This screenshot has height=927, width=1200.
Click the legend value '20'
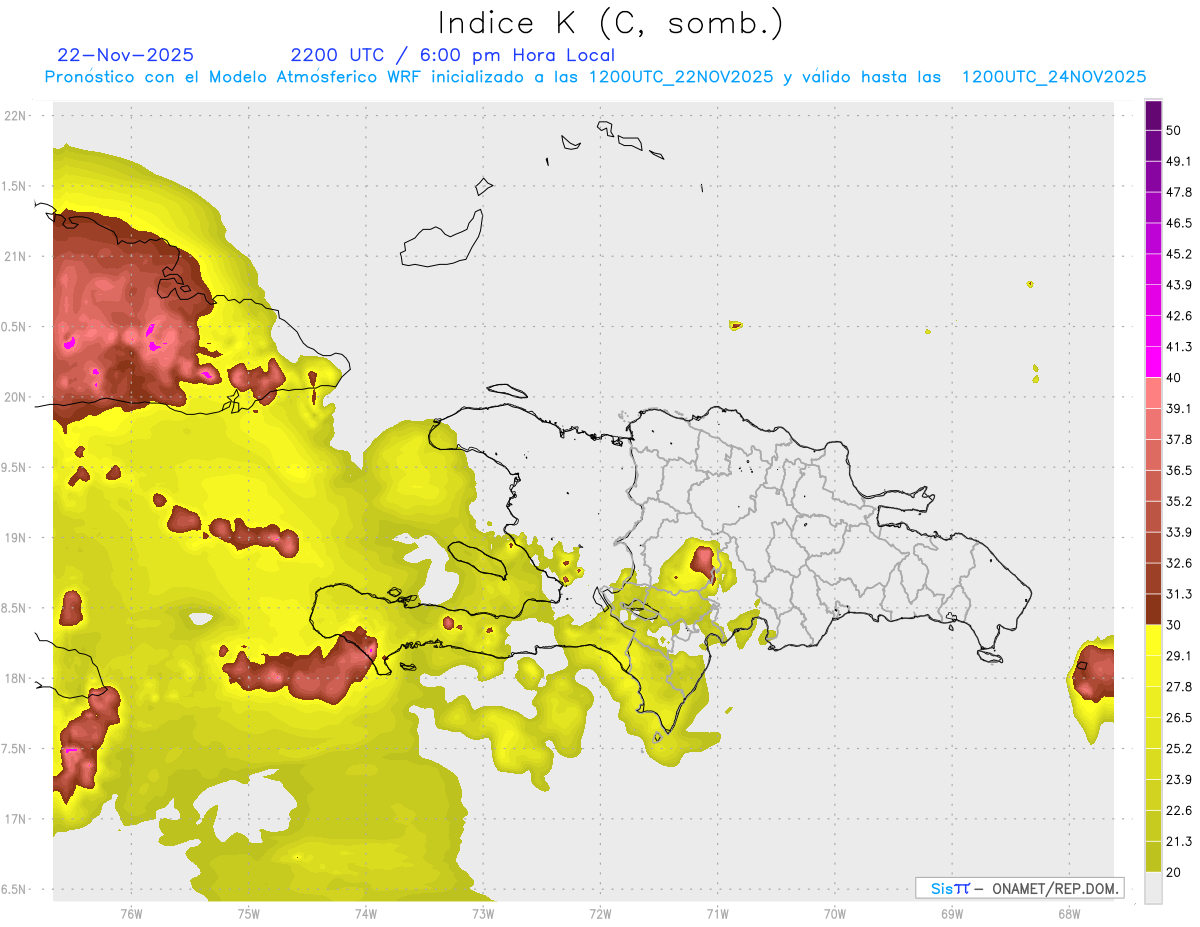click(x=1174, y=872)
